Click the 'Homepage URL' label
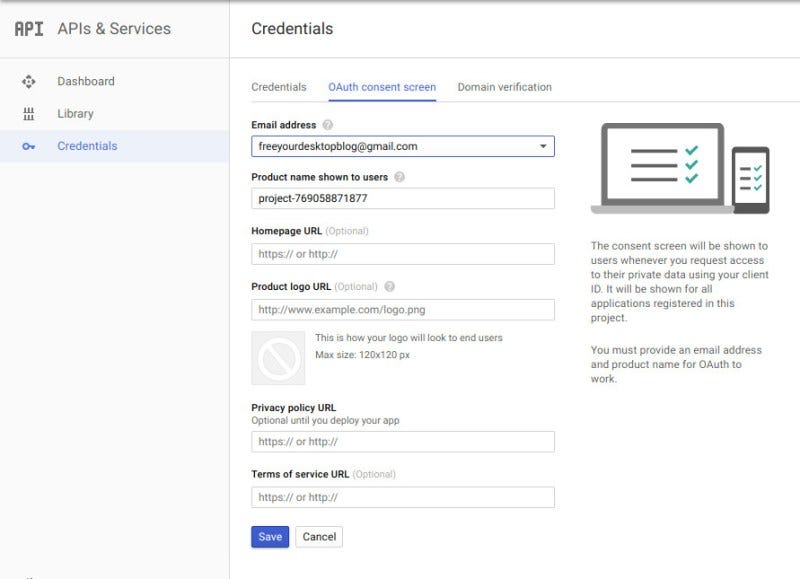This screenshot has height=579, width=800. tap(286, 231)
